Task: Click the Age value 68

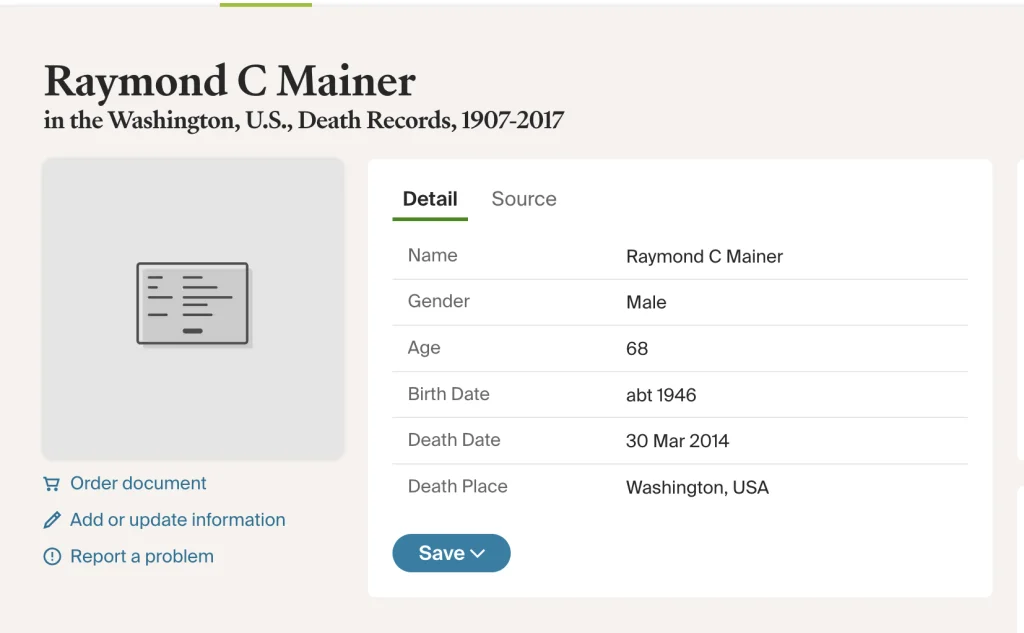Action: click(x=637, y=349)
